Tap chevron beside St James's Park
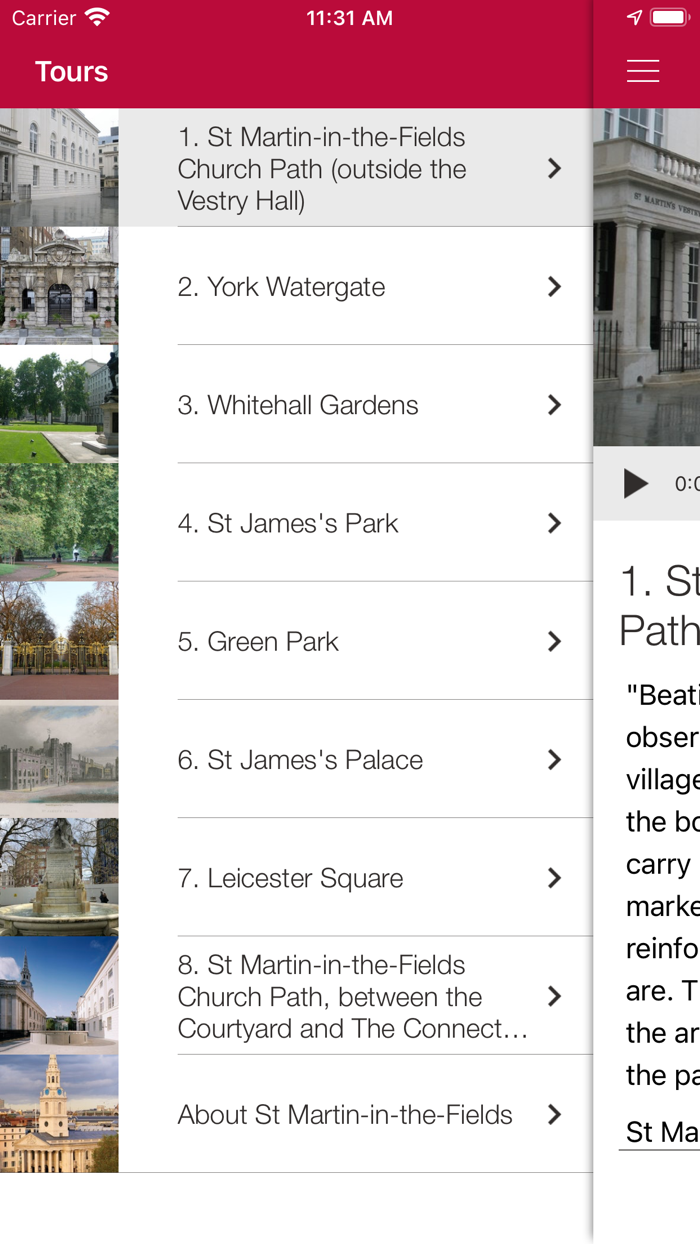This screenshot has height=1244, width=700. tap(554, 523)
